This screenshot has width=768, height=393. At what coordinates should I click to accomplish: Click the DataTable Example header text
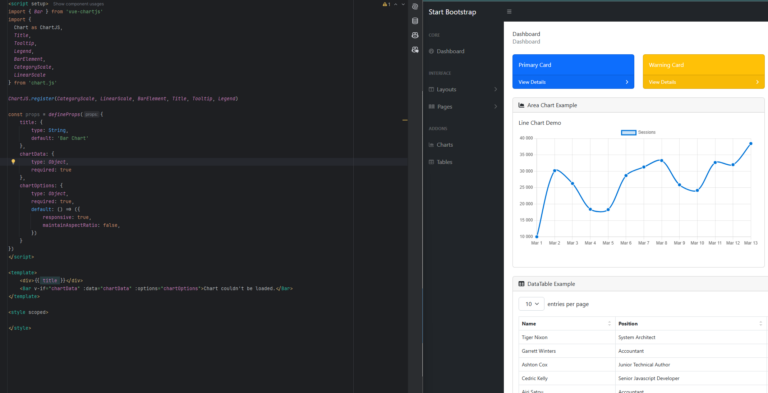551,284
